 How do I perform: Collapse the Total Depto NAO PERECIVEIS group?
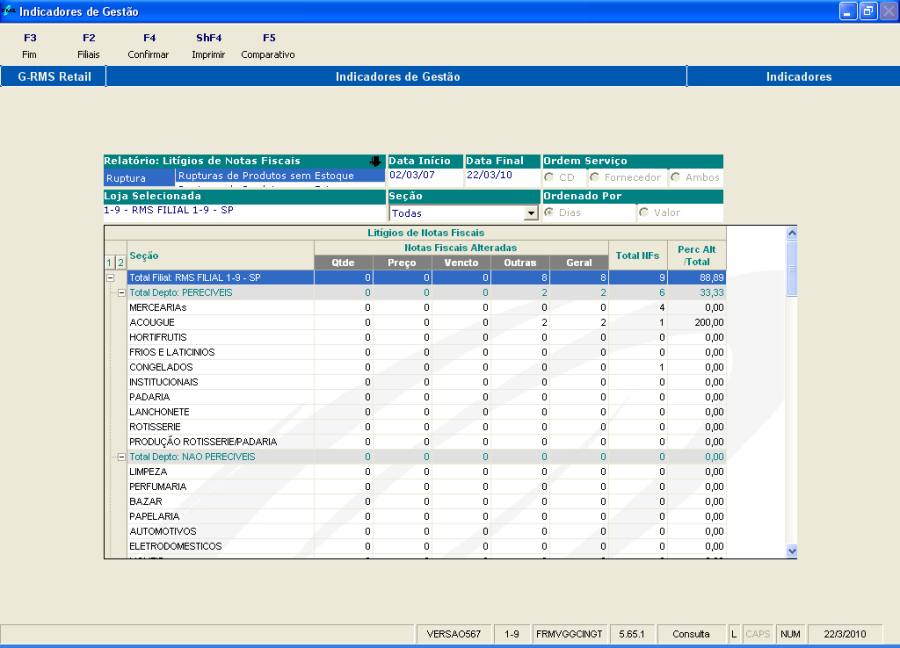click(121, 457)
